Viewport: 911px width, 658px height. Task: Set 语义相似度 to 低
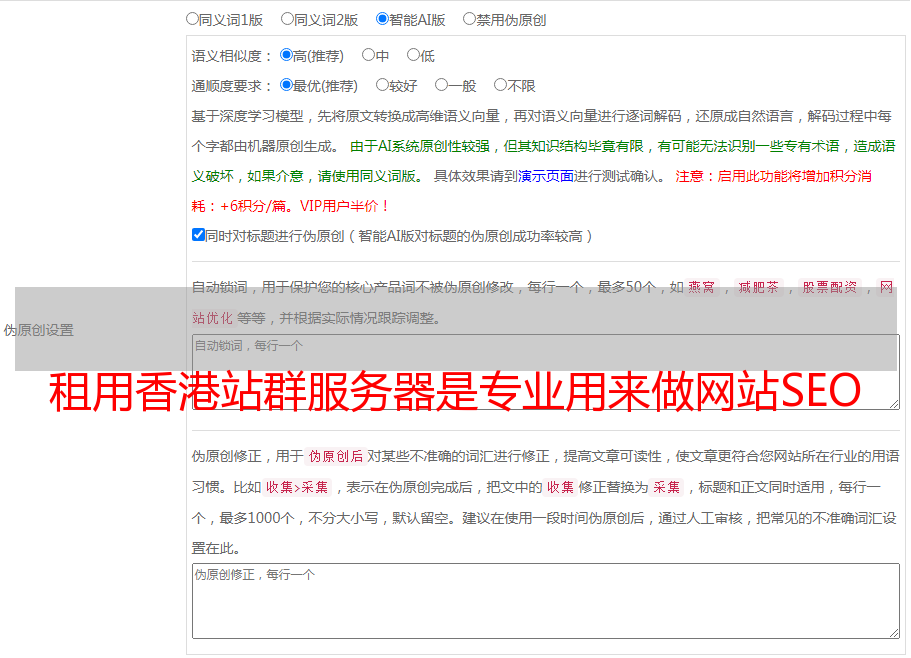[414, 55]
